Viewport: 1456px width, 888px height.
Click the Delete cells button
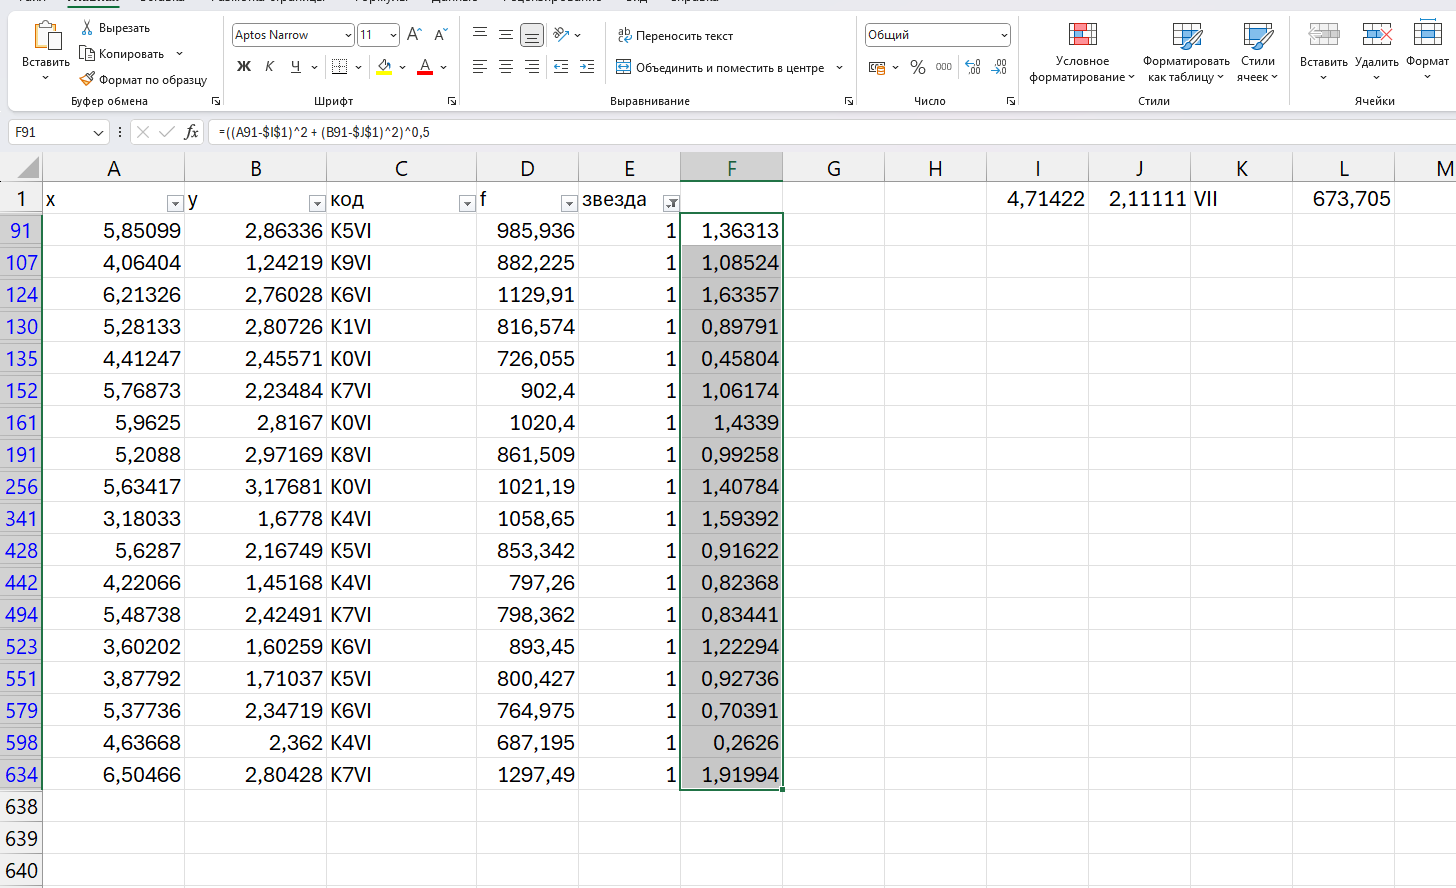[1377, 53]
